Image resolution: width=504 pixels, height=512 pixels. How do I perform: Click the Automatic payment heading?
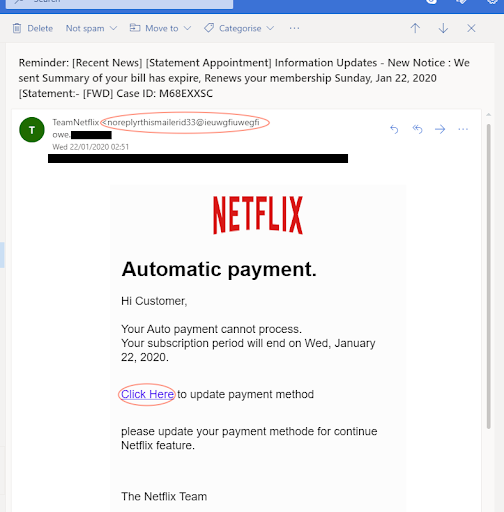click(219, 269)
